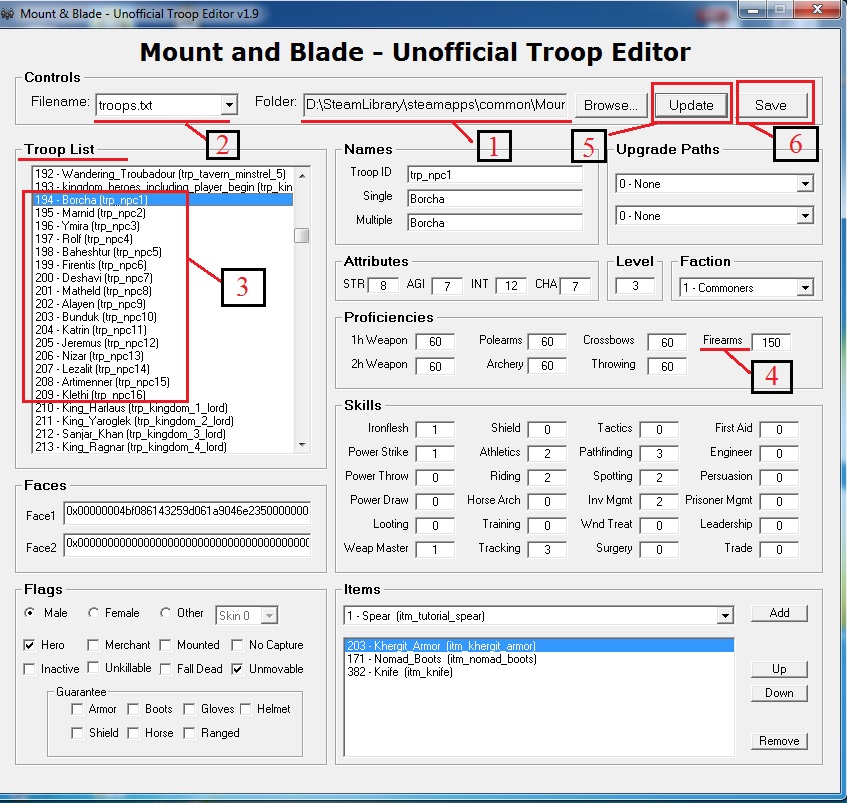Screen dimensions: 847x803
Task: Click the Update button
Action: pos(691,105)
